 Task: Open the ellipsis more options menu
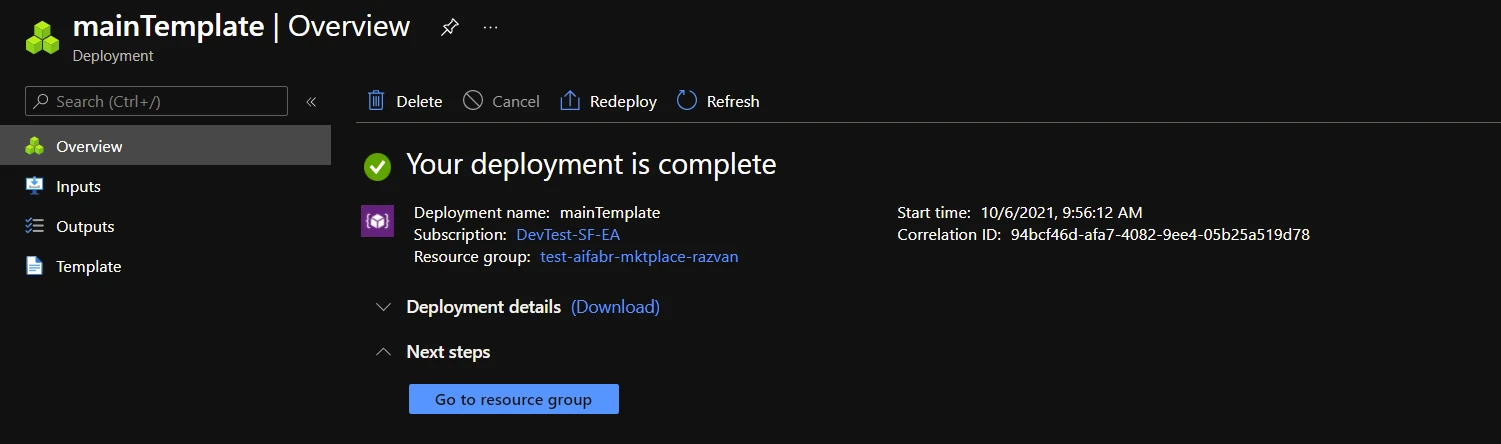pos(490,28)
